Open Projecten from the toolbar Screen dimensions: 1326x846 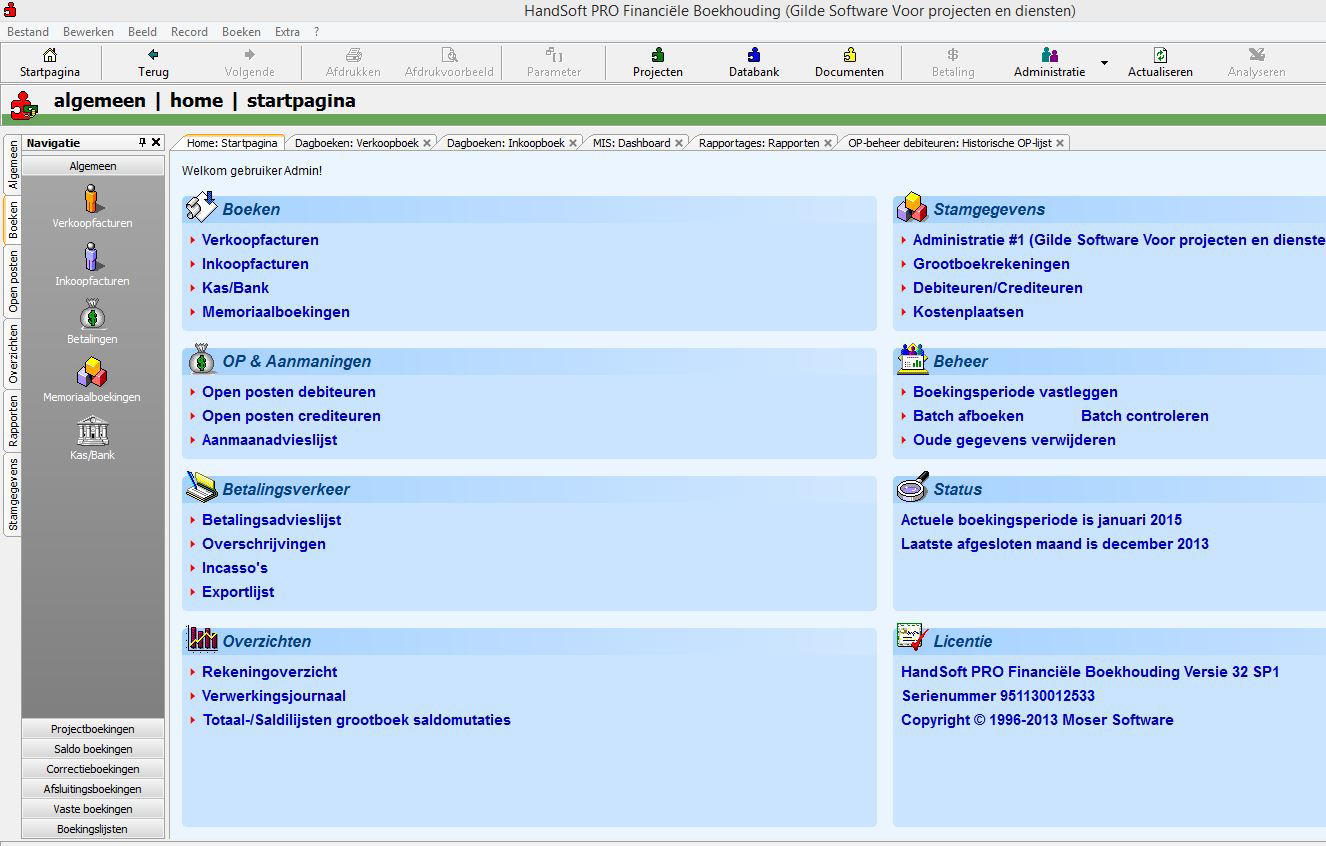tap(657, 62)
